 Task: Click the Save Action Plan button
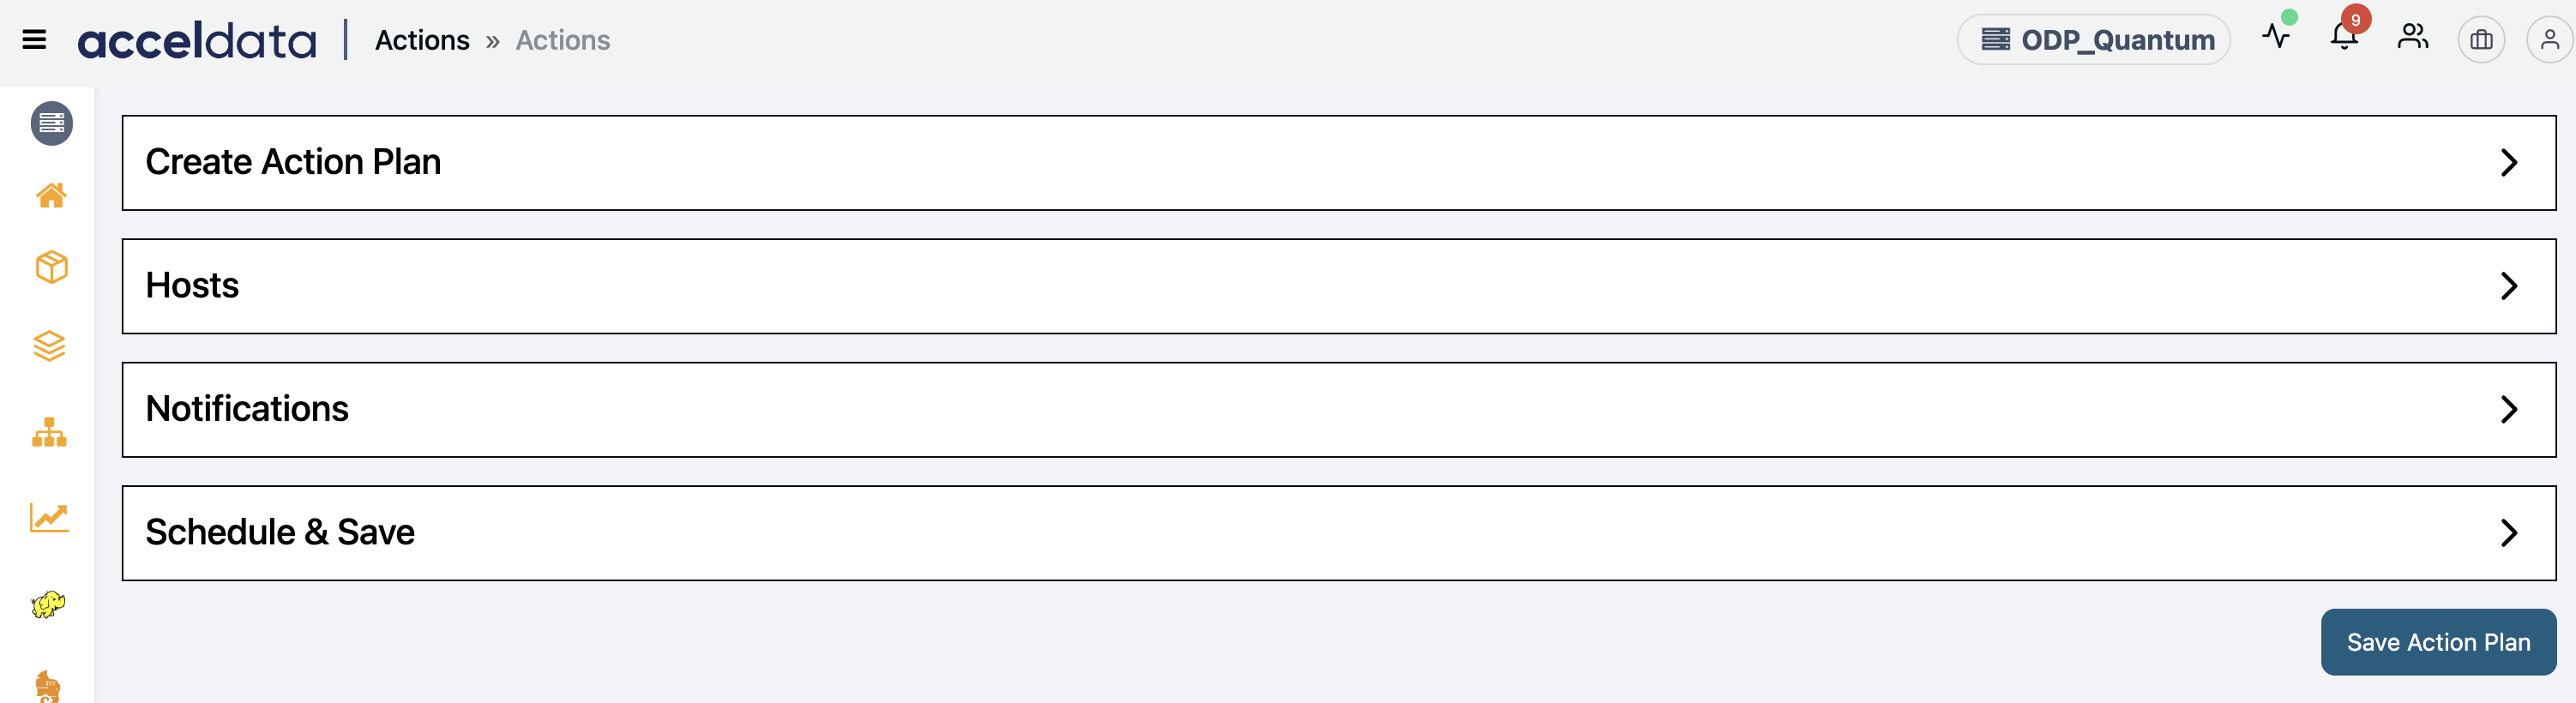click(x=2438, y=642)
